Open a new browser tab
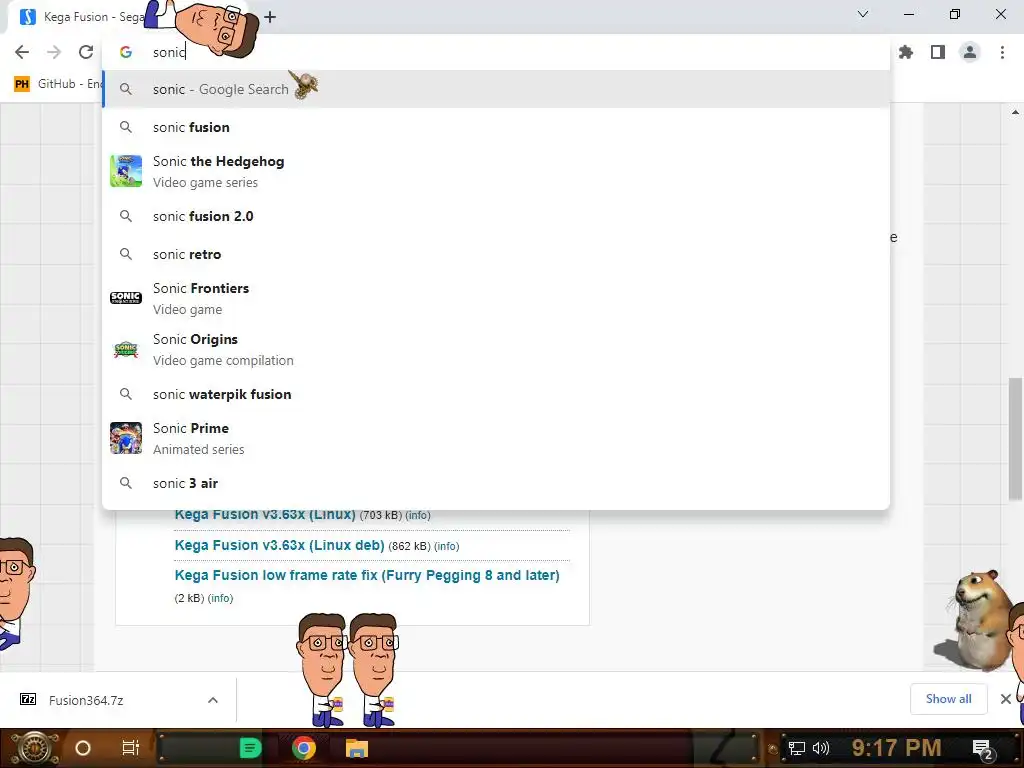Image resolution: width=1024 pixels, height=768 pixels. (x=270, y=17)
